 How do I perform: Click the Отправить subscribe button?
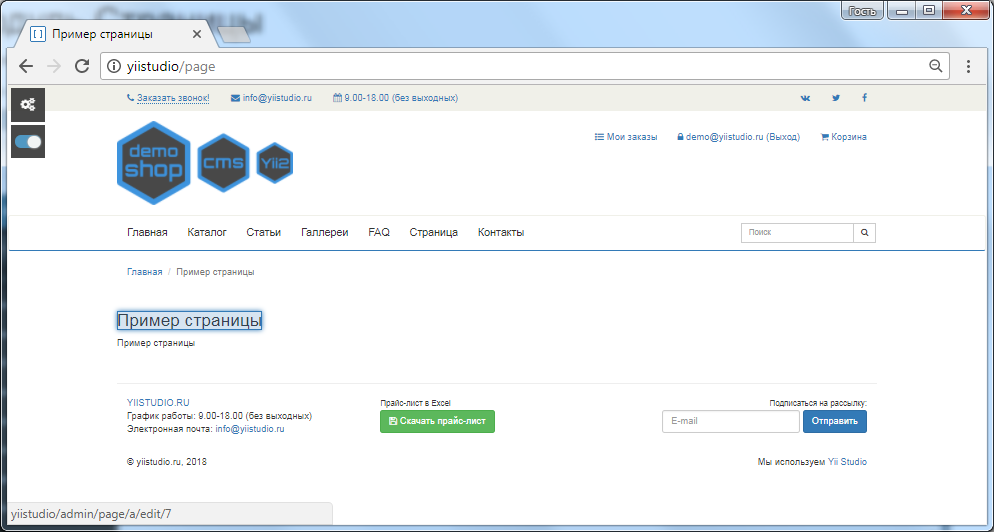(835, 422)
